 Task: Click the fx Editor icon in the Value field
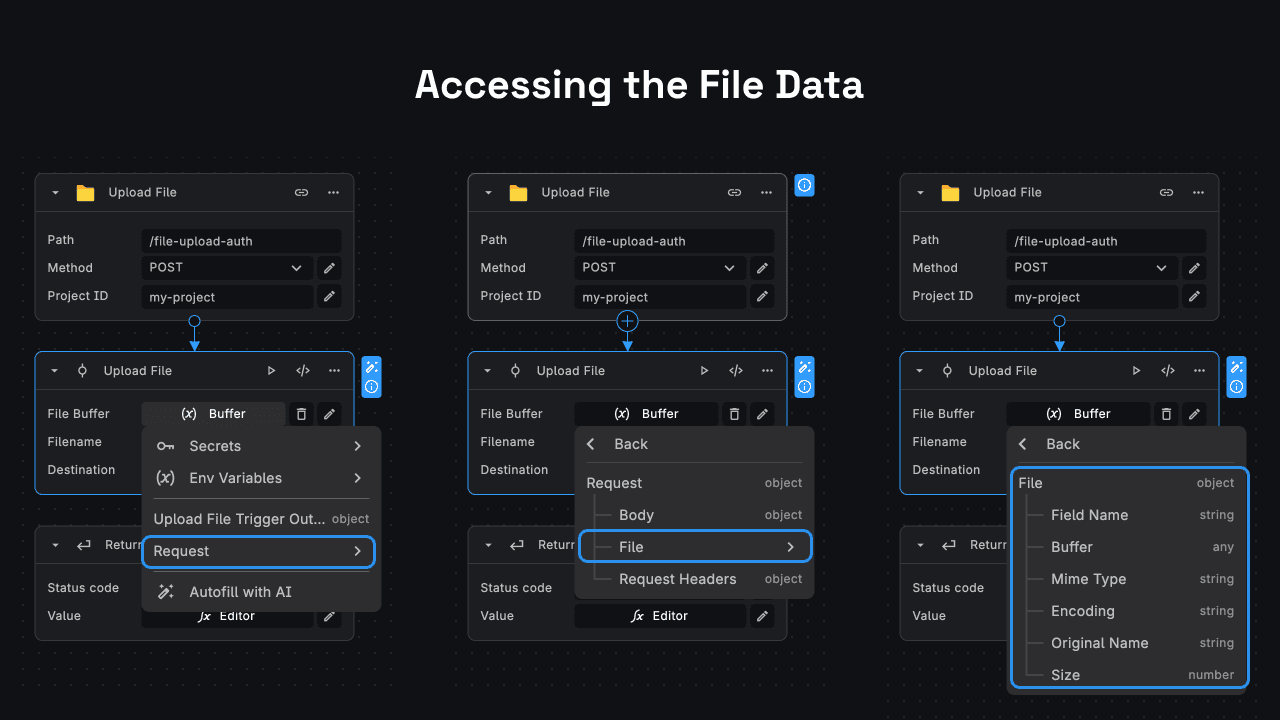tap(637, 615)
